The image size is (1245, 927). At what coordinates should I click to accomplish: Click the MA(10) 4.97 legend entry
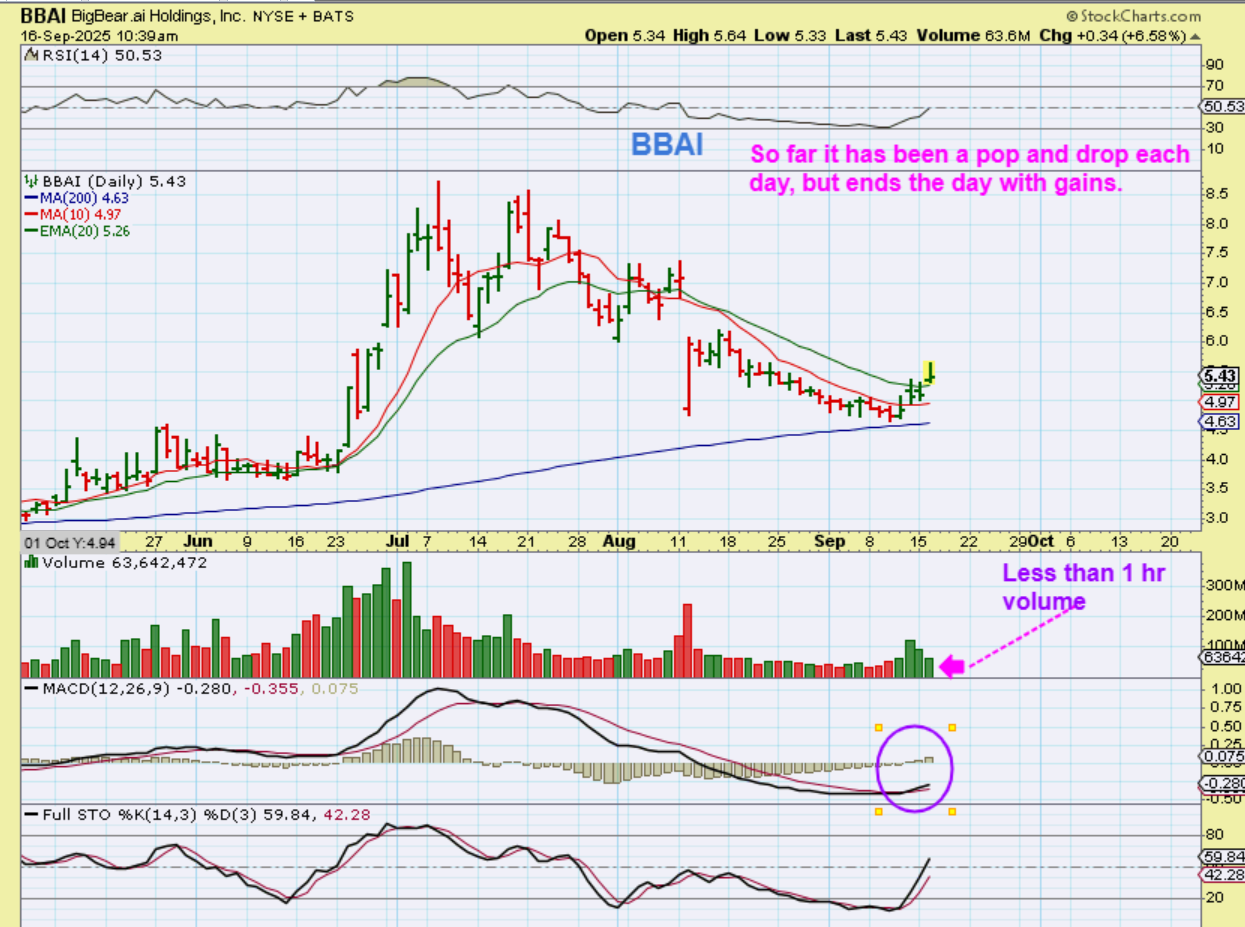pyautogui.click(x=74, y=214)
